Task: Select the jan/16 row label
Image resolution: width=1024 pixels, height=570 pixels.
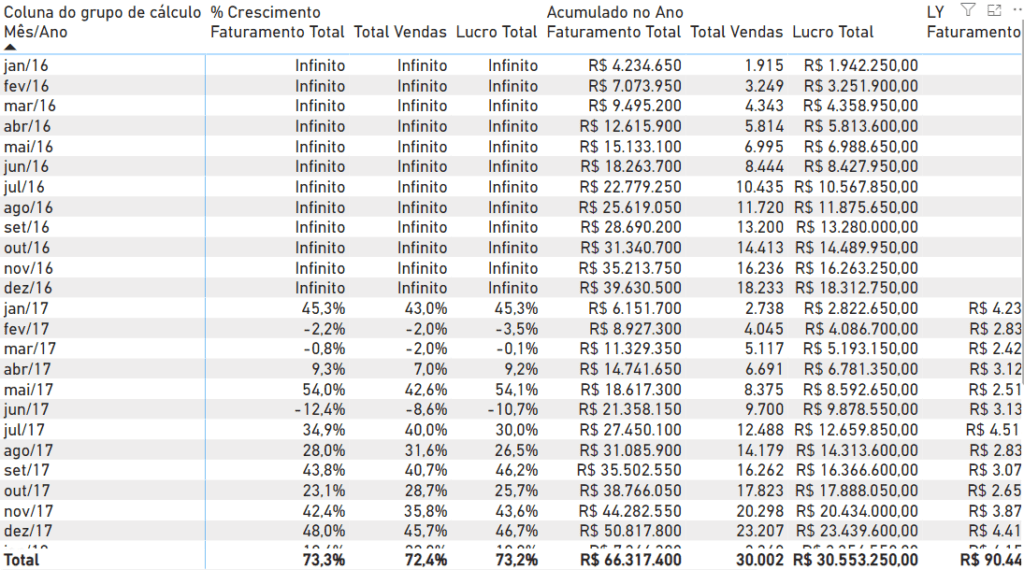Action: [x=26, y=66]
